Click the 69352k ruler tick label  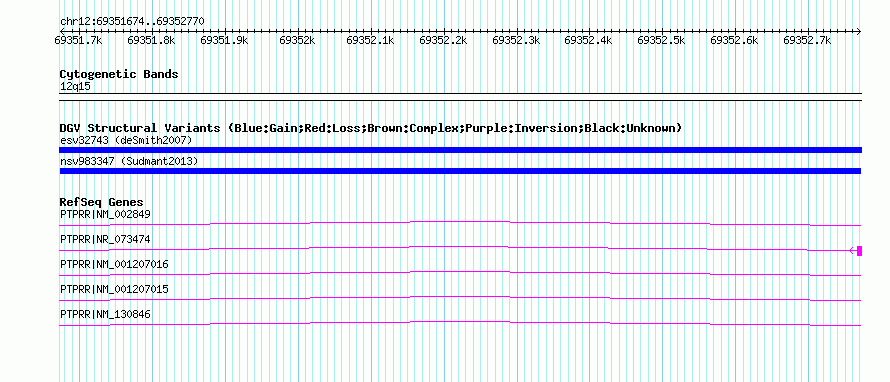297,40
